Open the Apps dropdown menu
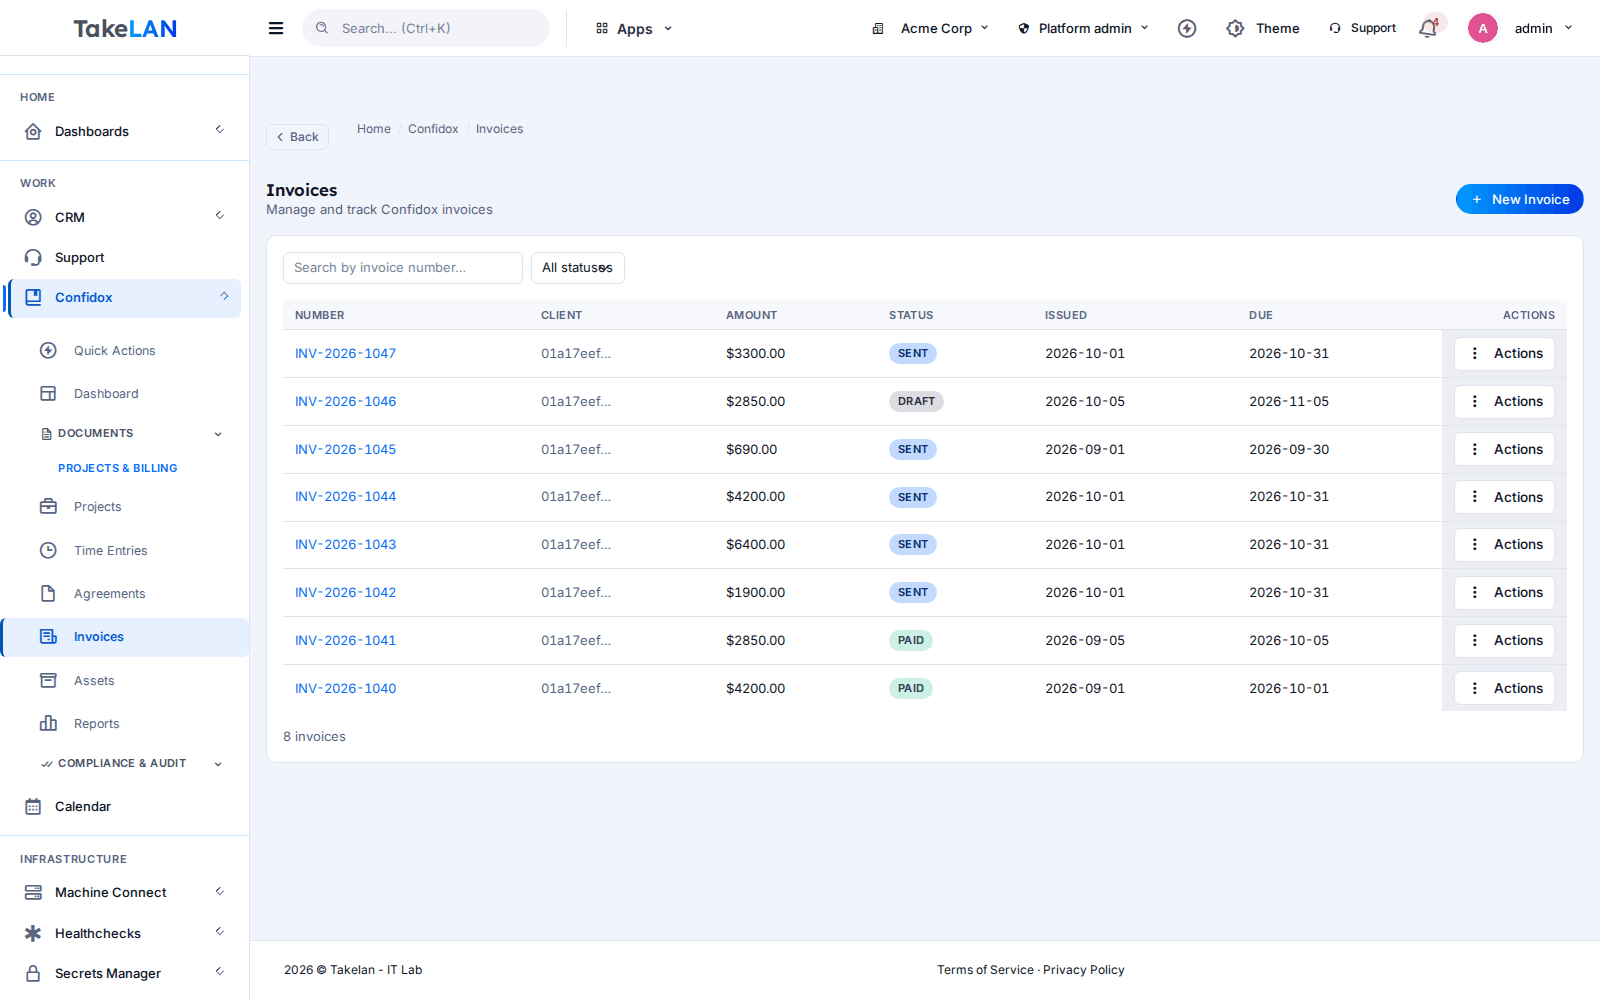Image resolution: width=1600 pixels, height=1000 pixels. tap(634, 29)
